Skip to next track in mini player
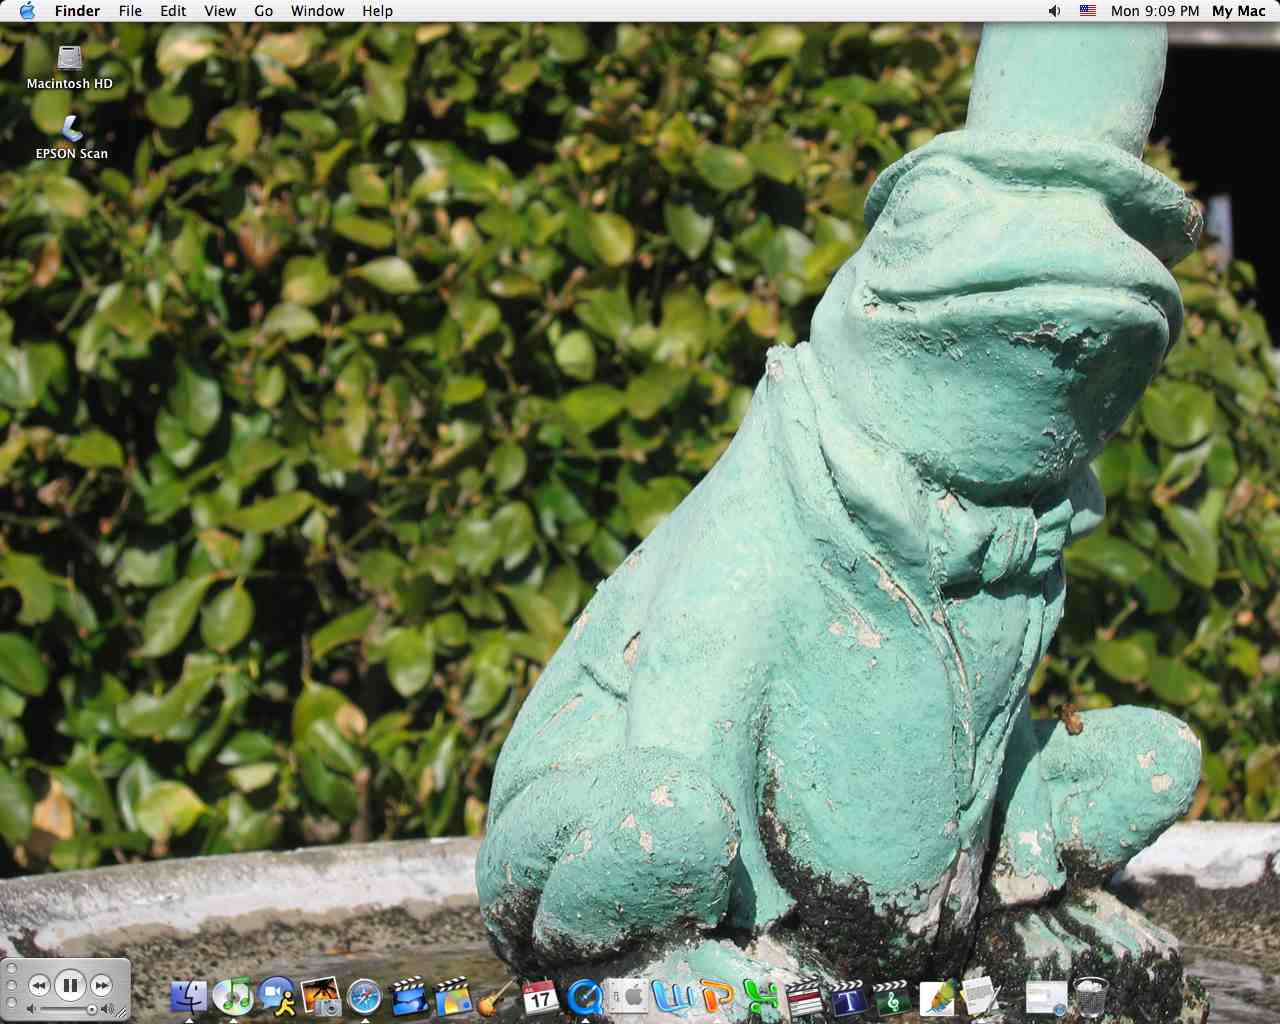 tap(101, 986)
